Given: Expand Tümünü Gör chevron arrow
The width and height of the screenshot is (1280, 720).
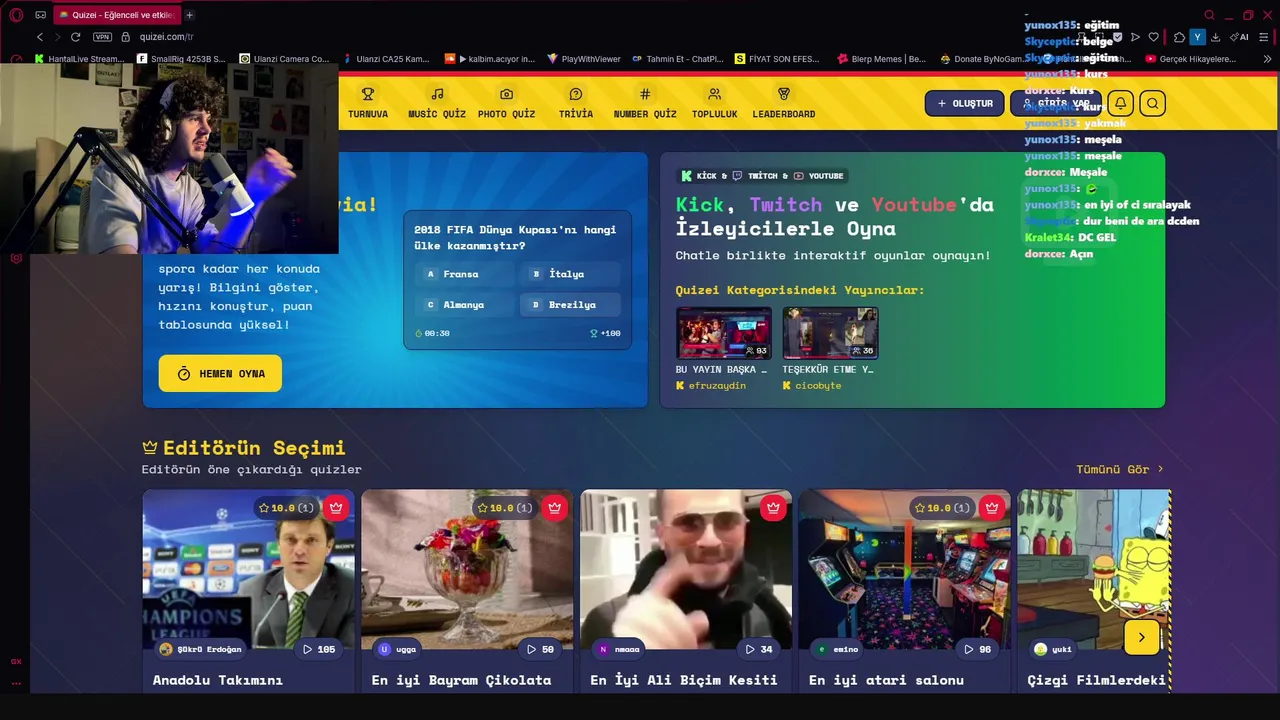Looking at the screenshot, I should click(1160, 469).
